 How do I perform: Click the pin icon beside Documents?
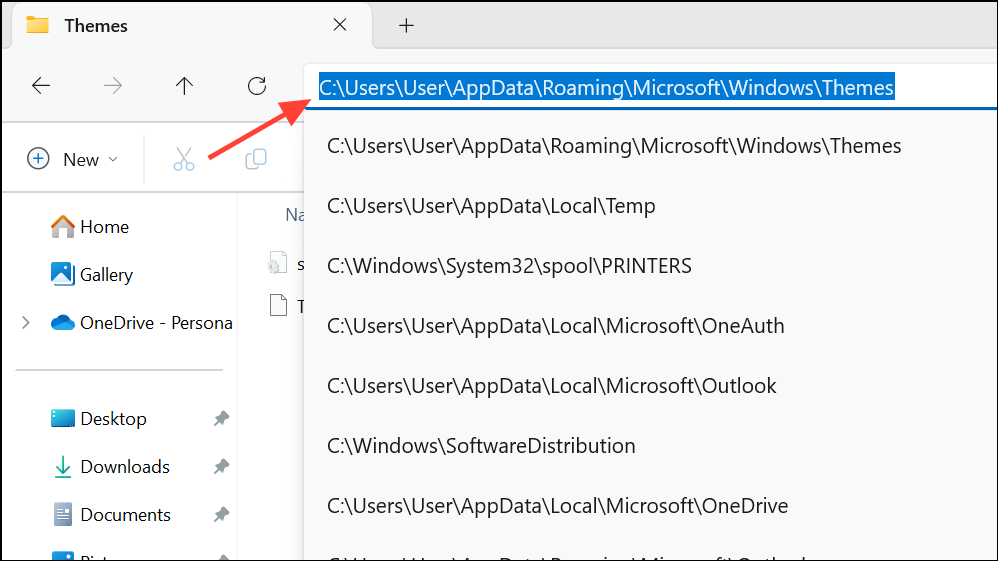(221, 515)
